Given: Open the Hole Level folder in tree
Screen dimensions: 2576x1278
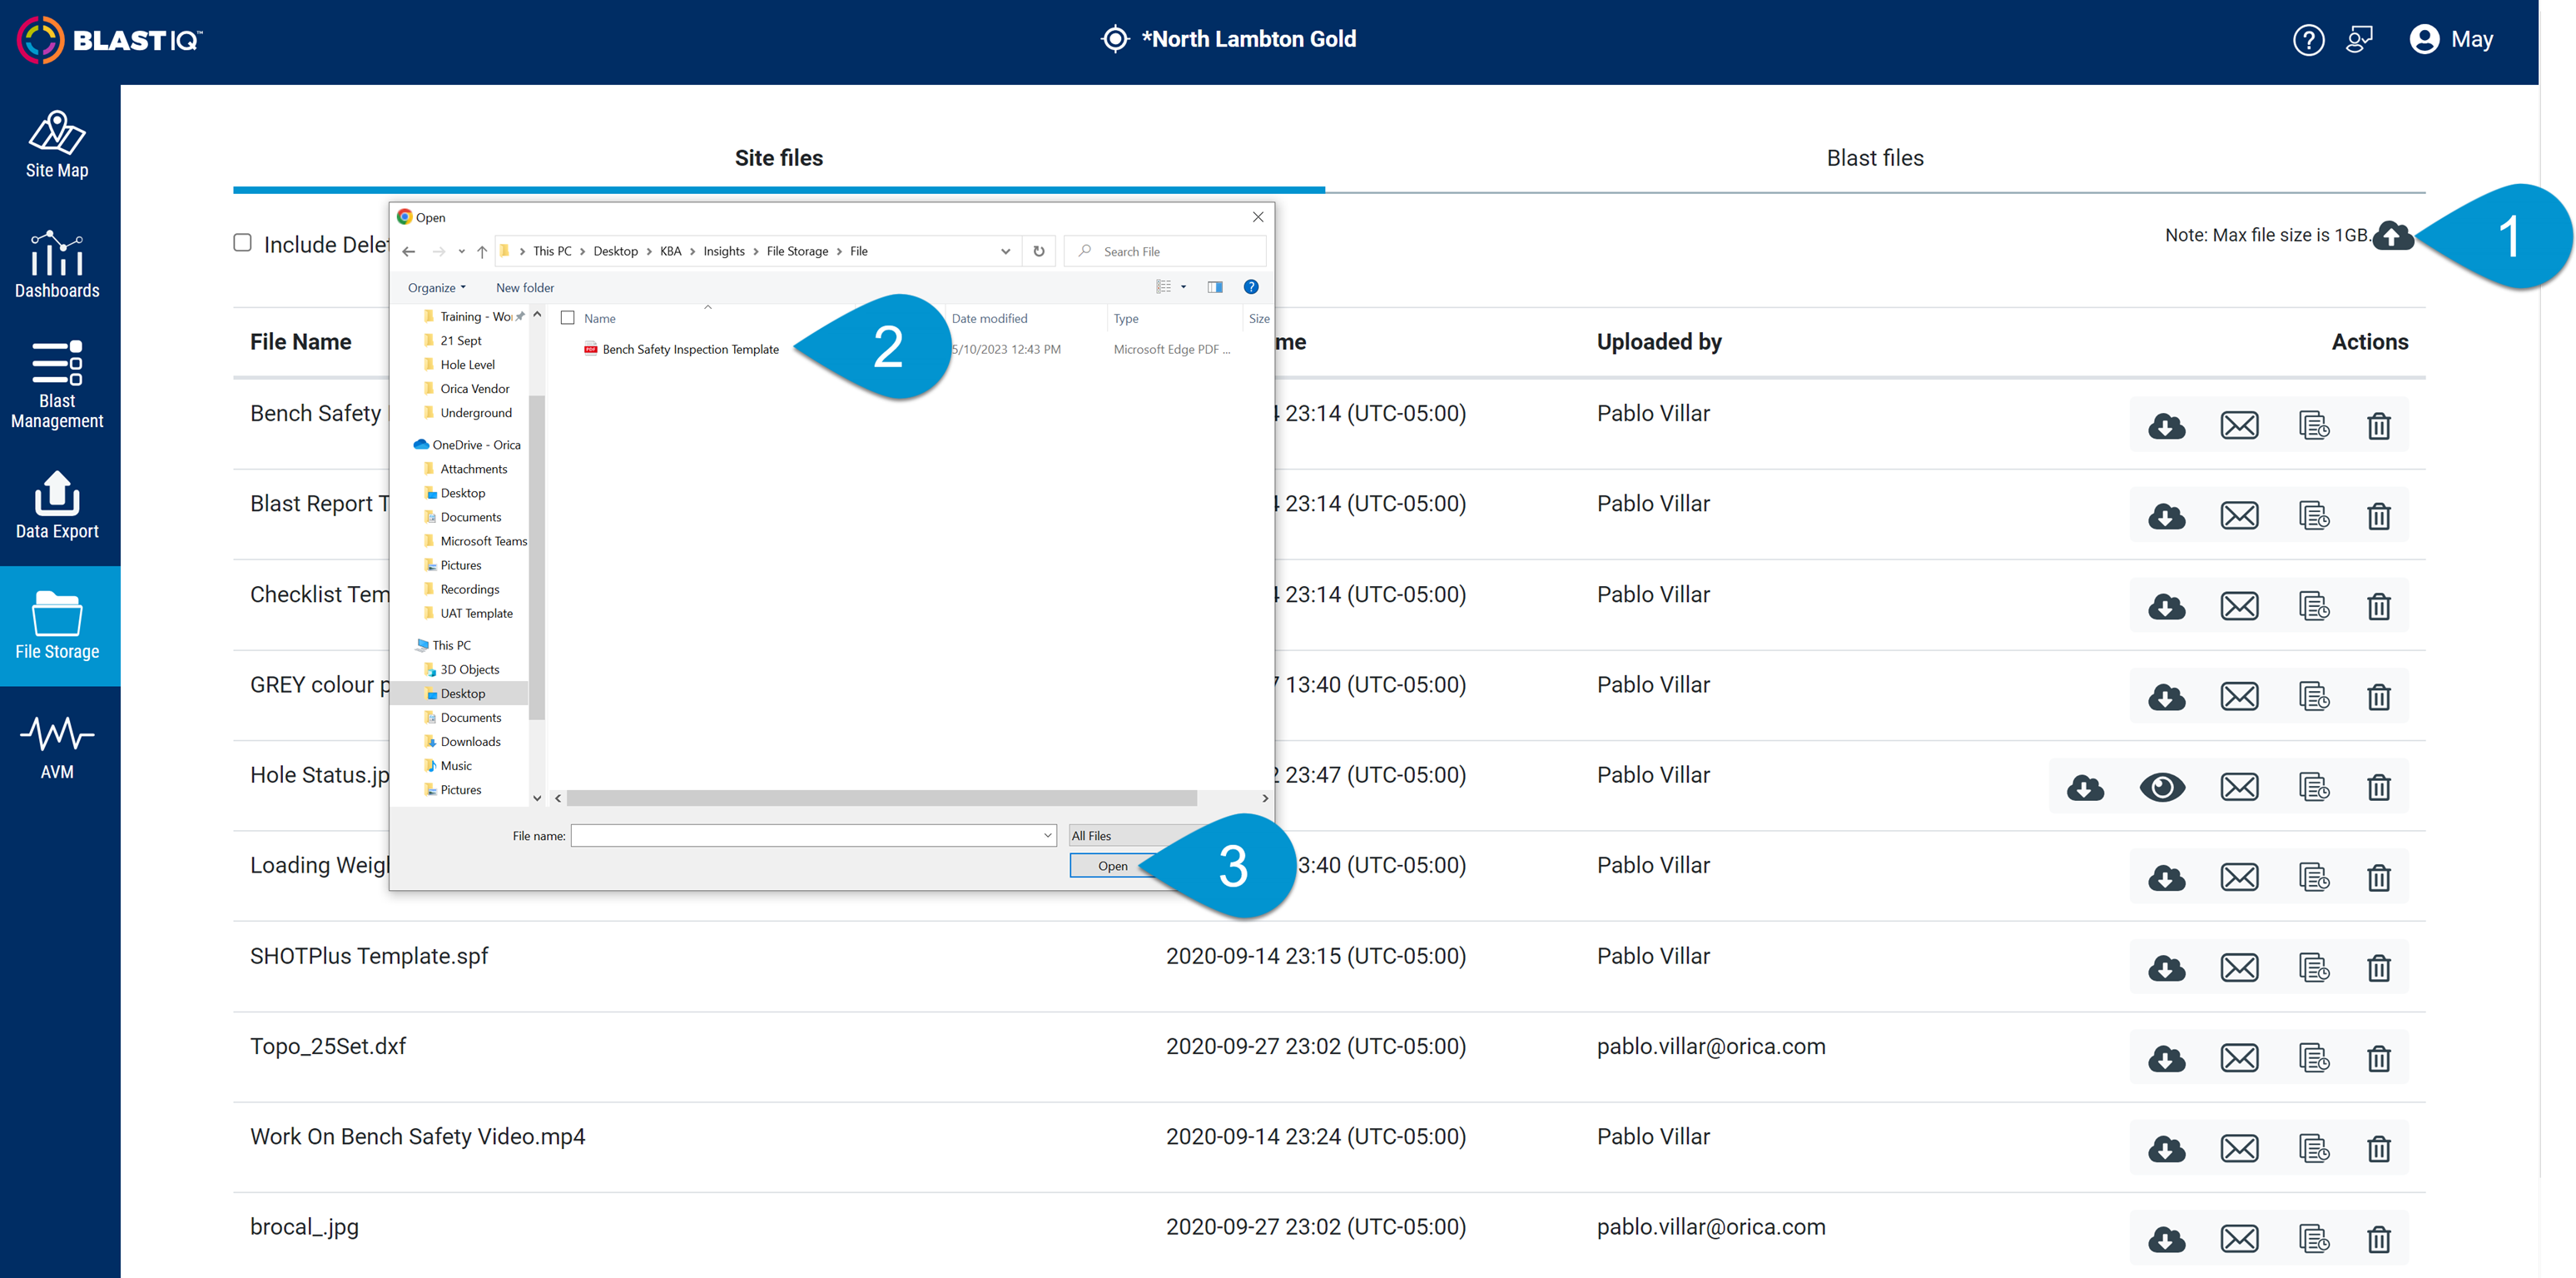Looking at the screenshot, I should point(459,365).
